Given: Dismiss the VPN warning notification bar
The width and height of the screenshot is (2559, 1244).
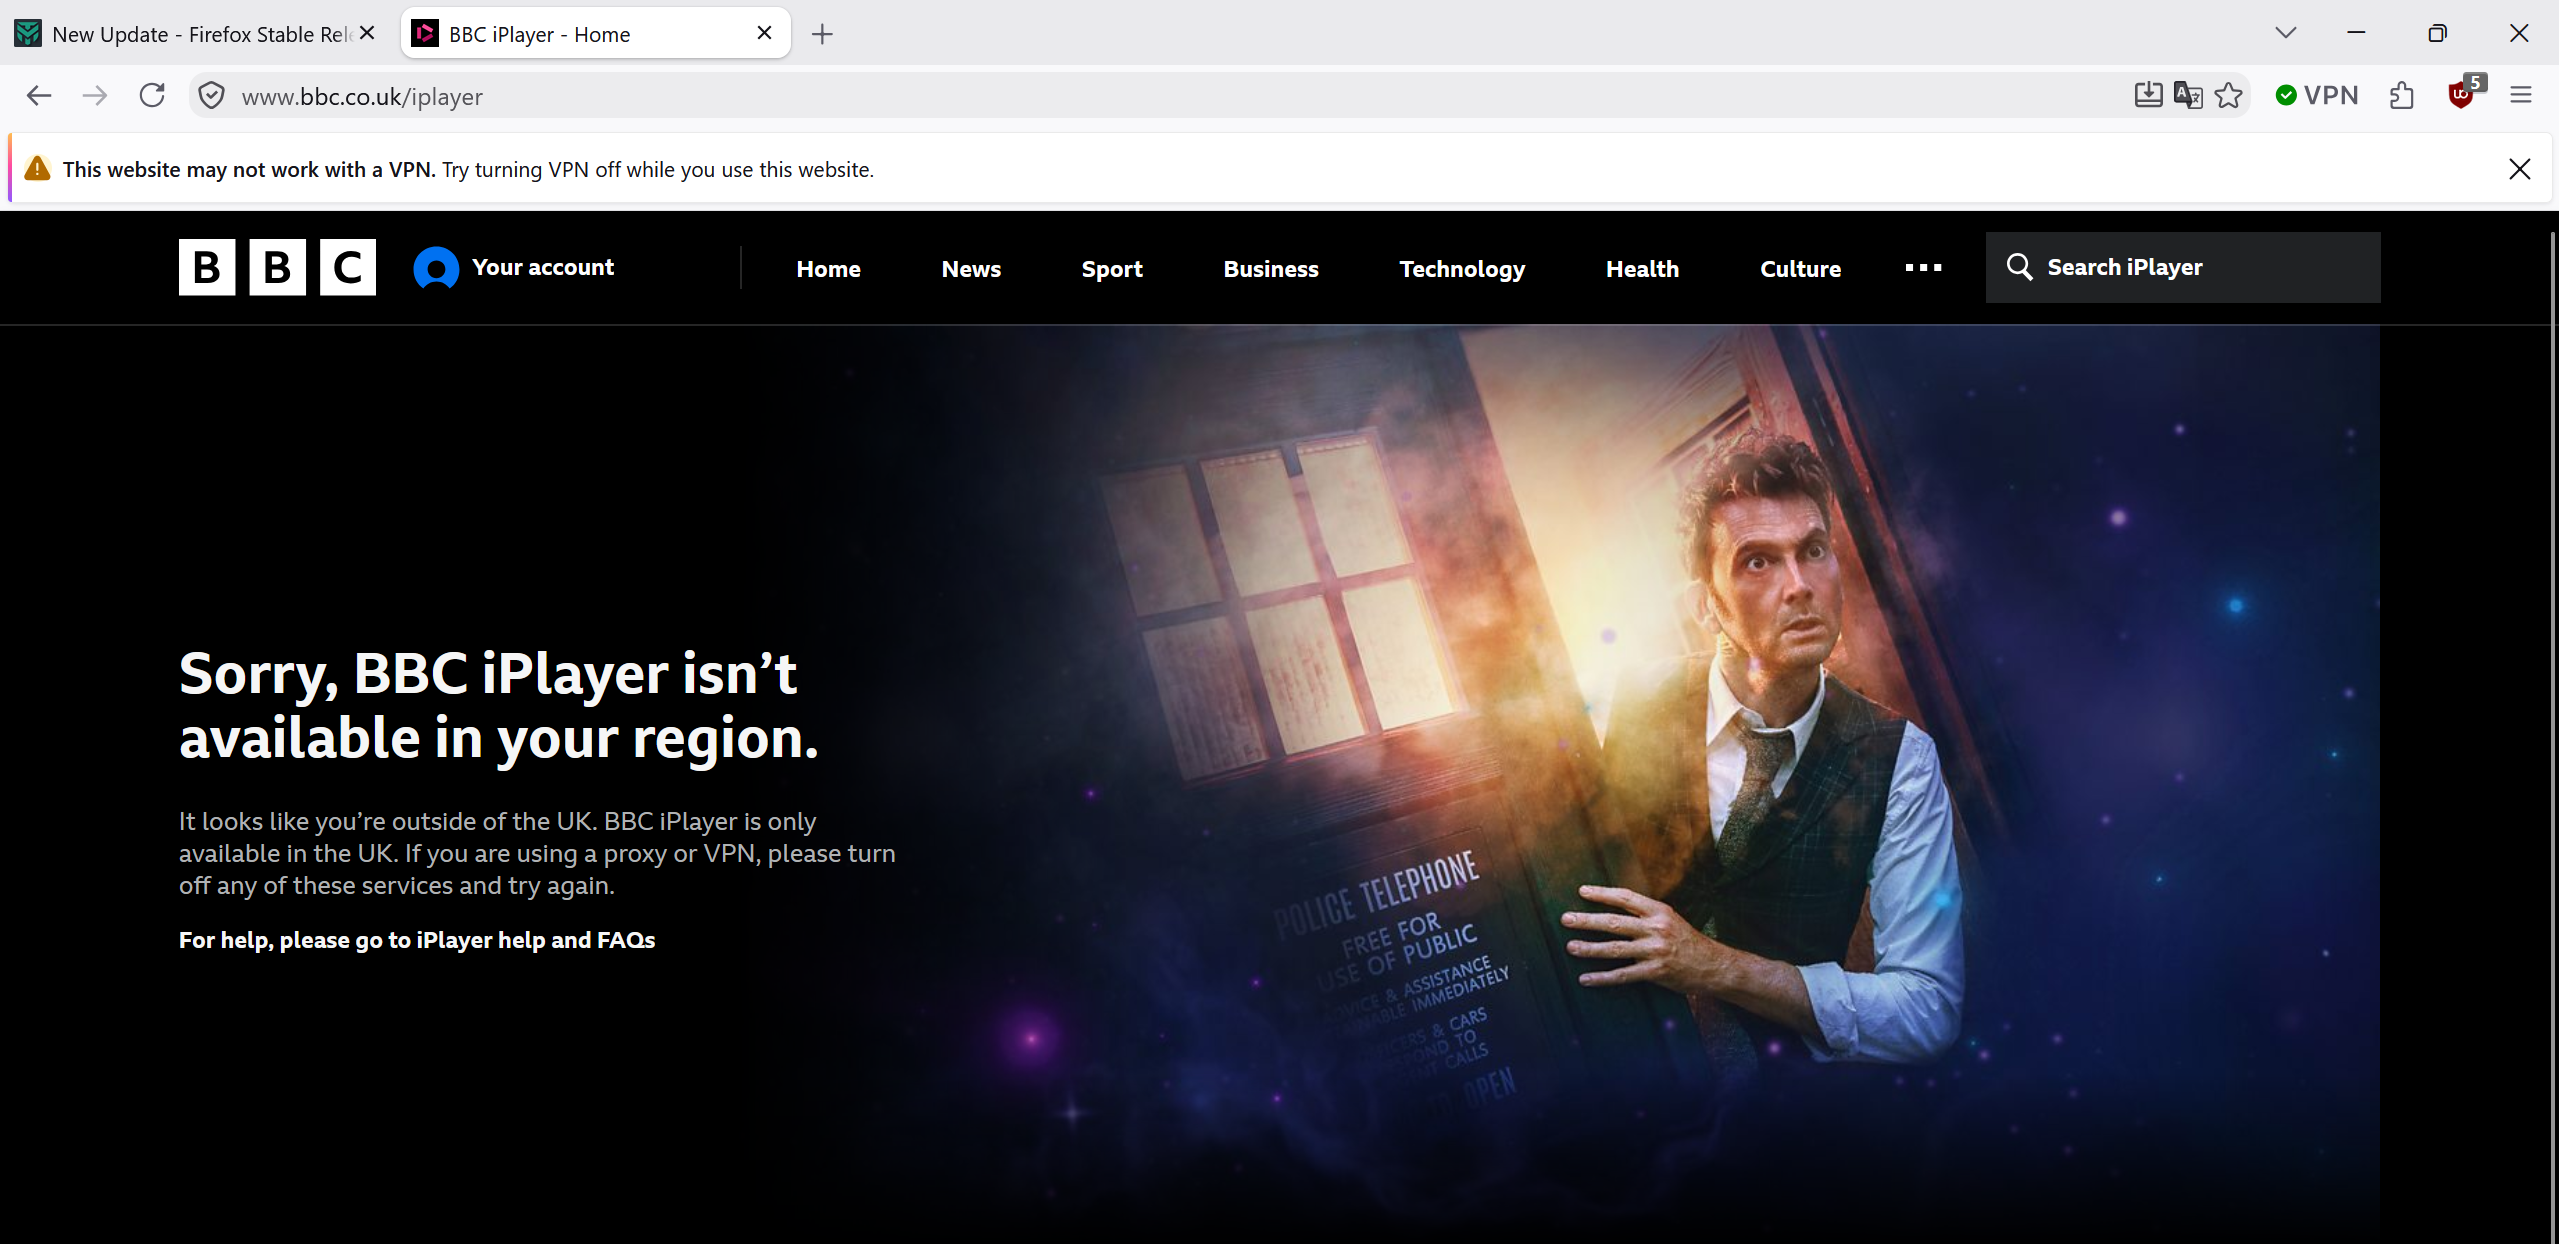Looking at the screenshot, I should point(2520,169).
